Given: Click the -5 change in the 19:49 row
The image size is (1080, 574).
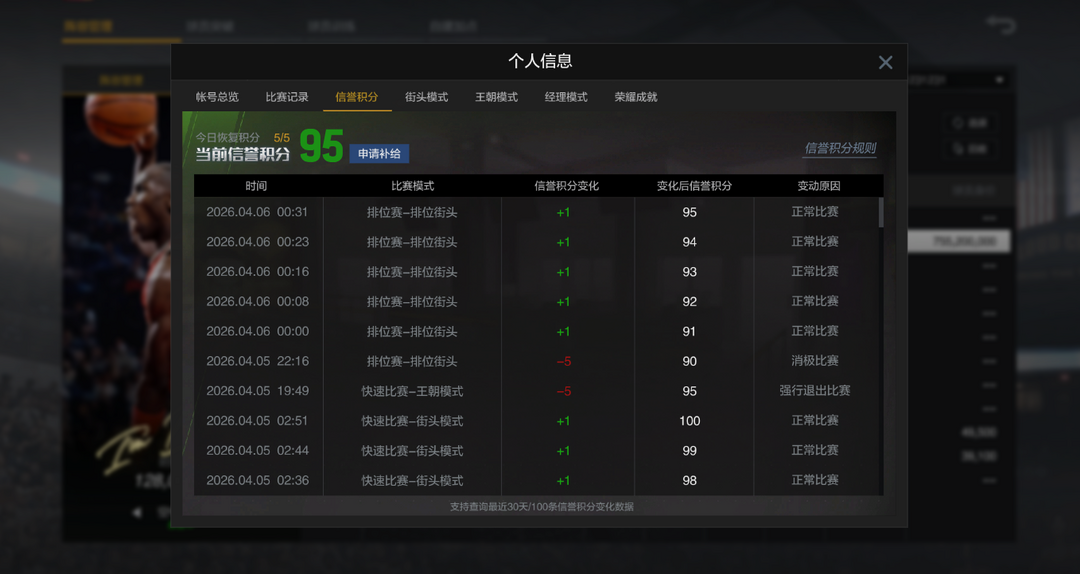Looking at the screenshot, I should (x=563, y=391).
